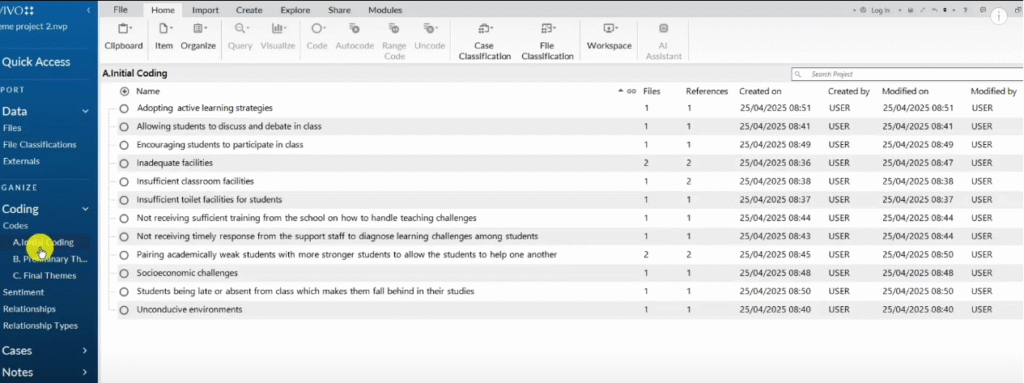Switch to the Create tab
Screen dimensions: 1024x383
click(x=249, y=10)
